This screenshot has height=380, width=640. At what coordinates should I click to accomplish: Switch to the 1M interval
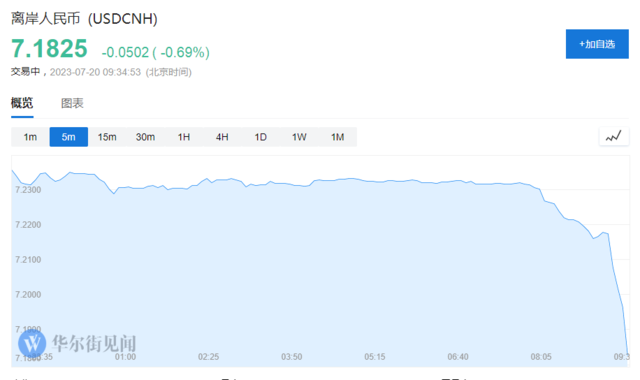coord(338,137)
